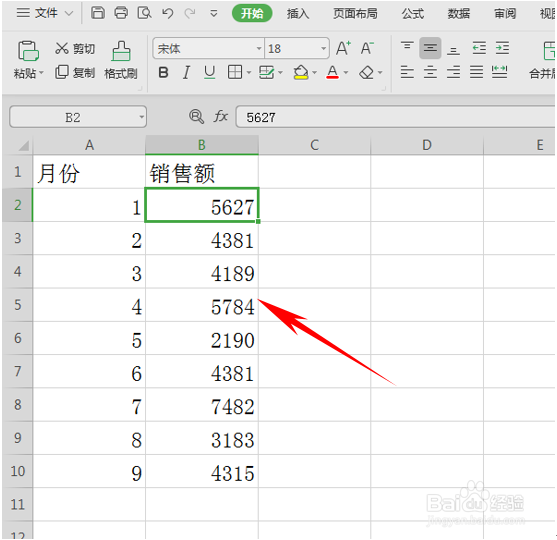Select column A header
The image size is (557, 540).
coord(89,145)
